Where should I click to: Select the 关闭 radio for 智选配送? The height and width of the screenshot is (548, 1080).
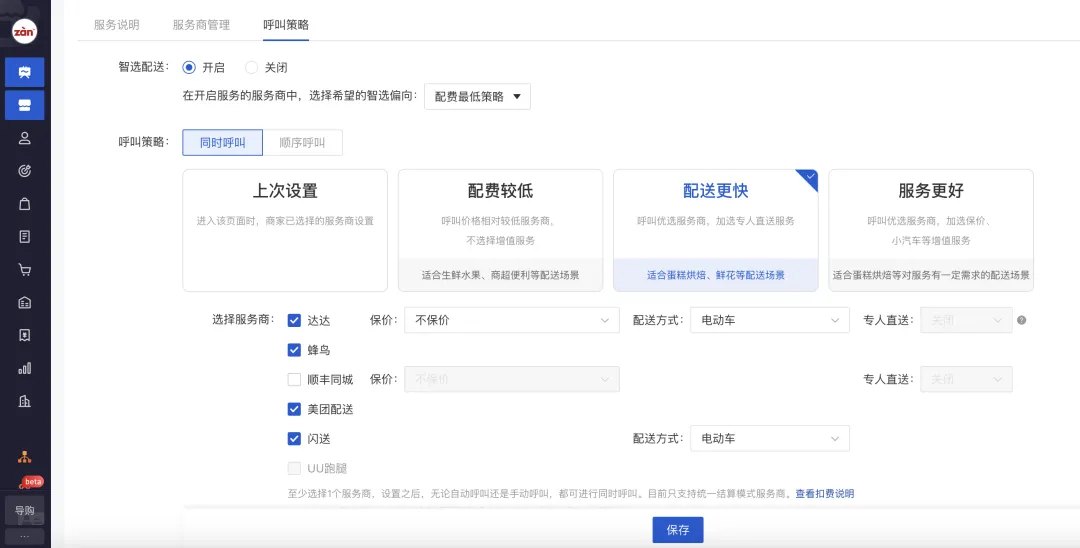[x=252, y=68]
